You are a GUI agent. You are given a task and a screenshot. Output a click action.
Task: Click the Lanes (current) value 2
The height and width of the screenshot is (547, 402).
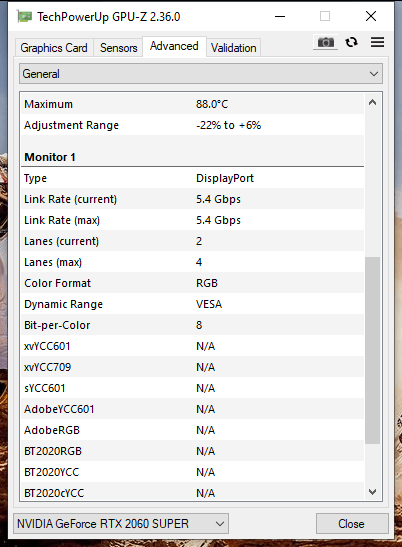click(x=199, y=241)
